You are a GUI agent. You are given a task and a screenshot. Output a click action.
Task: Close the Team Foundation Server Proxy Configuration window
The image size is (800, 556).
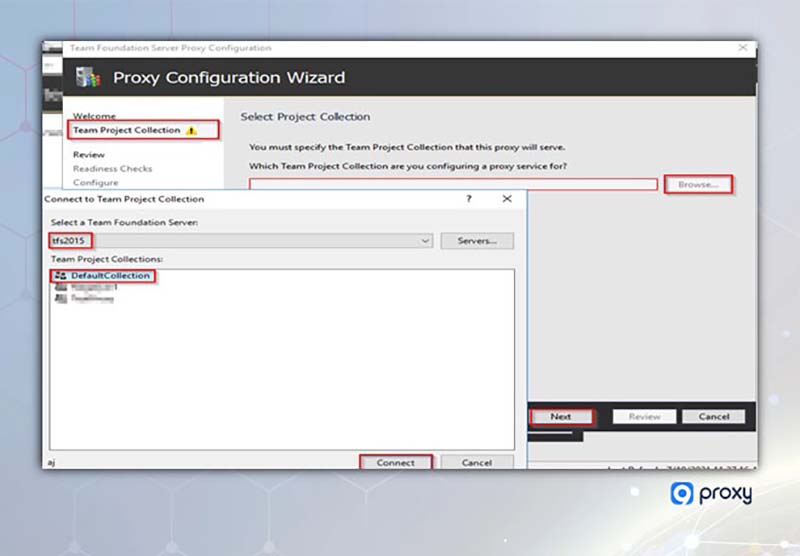tap(743, 47)
